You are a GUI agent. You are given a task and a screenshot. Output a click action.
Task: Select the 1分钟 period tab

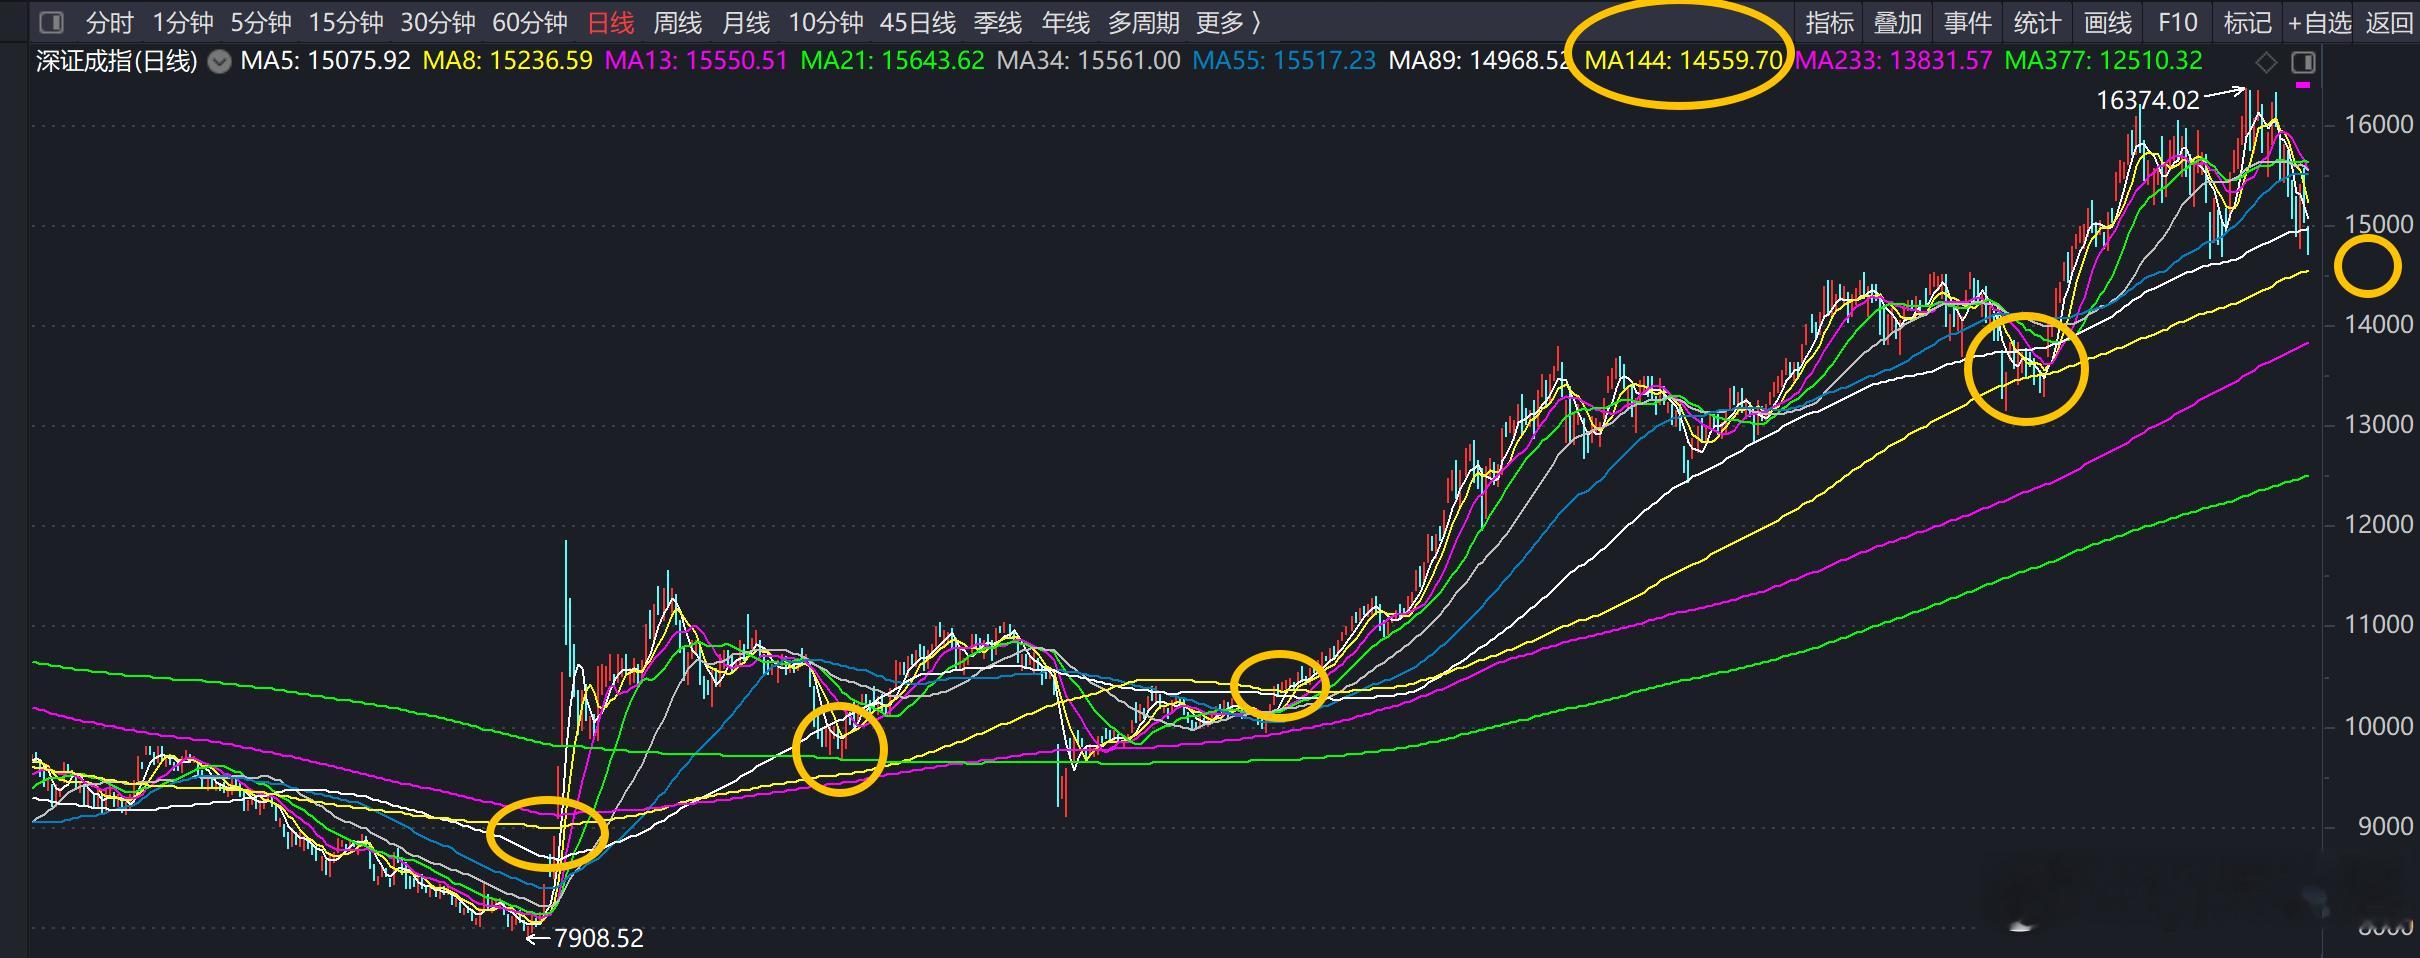point(183,22)
